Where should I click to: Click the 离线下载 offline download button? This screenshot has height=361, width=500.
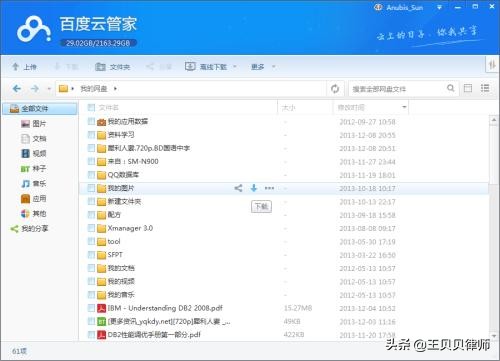pos(206,67)
